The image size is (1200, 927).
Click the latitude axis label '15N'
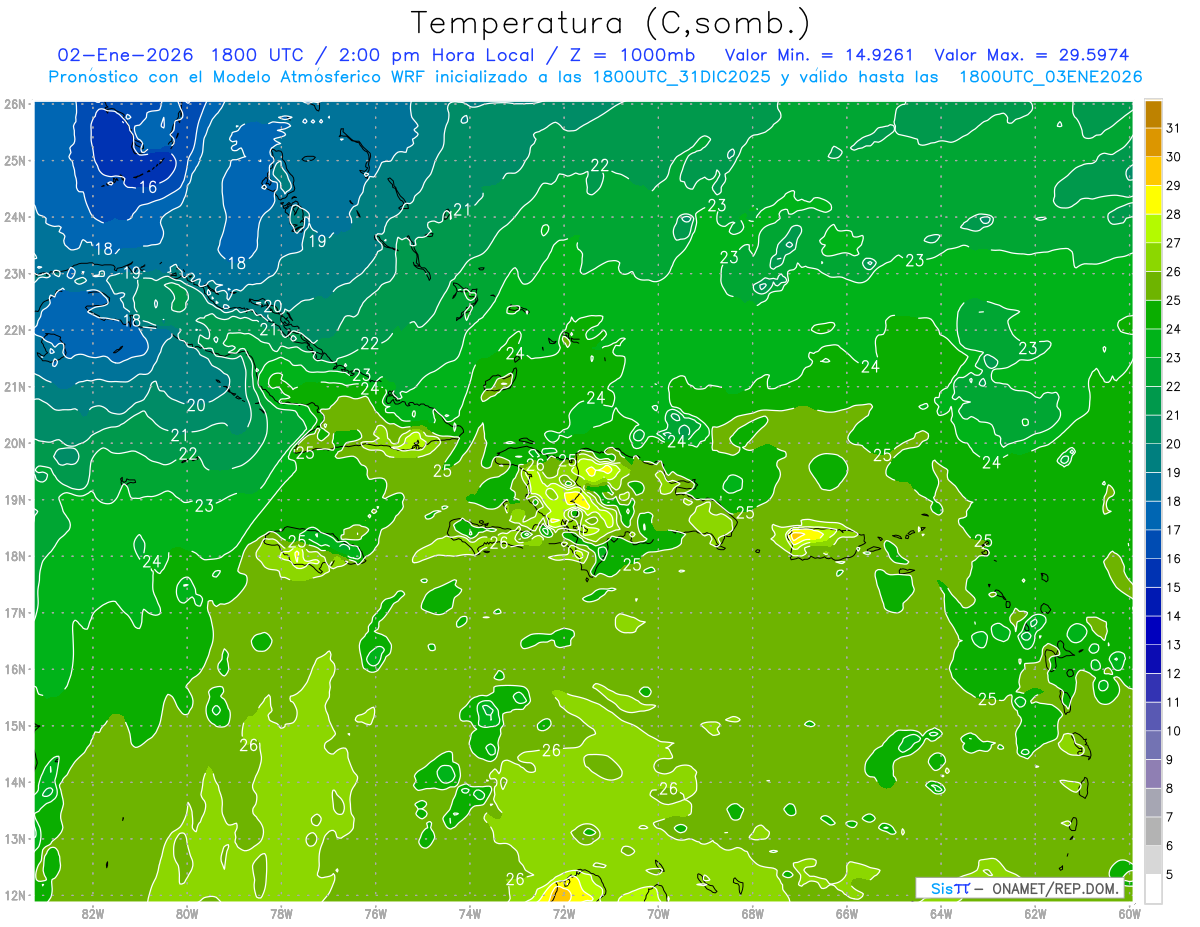coord(14,725)
